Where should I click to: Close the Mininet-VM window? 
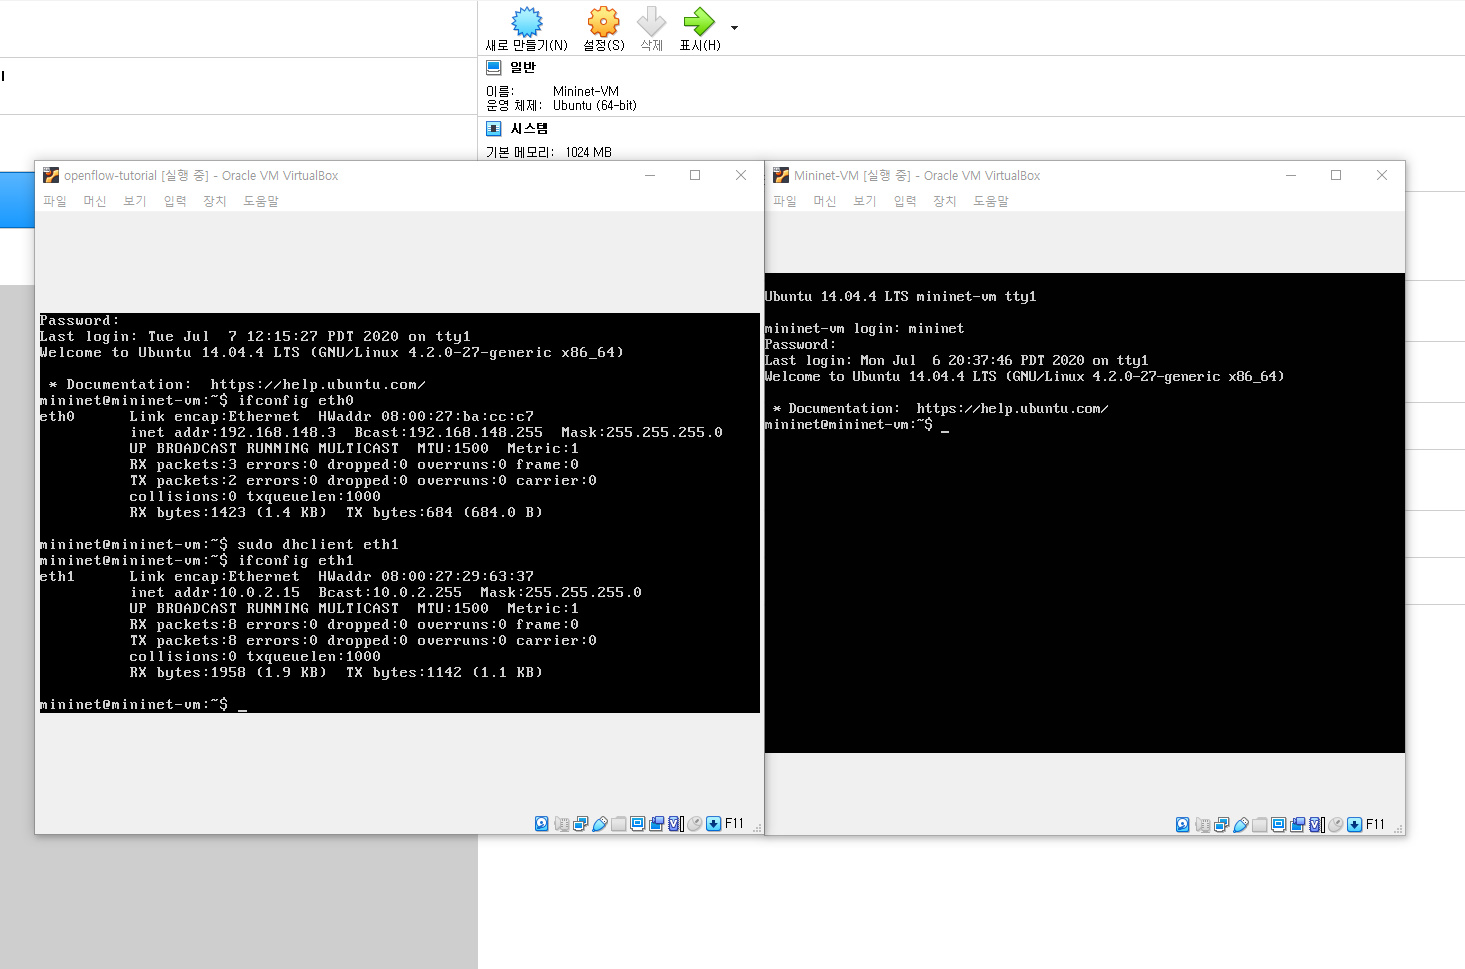pyautogui.click(x=1382, y=175)
